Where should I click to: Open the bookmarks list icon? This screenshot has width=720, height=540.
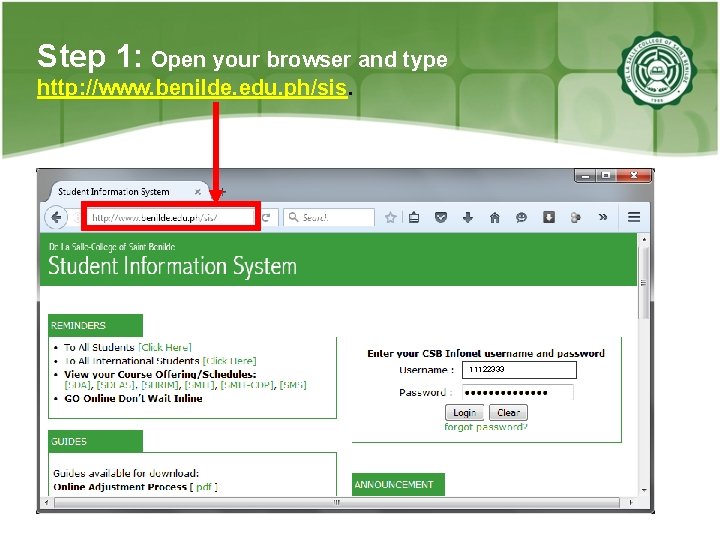414,217
